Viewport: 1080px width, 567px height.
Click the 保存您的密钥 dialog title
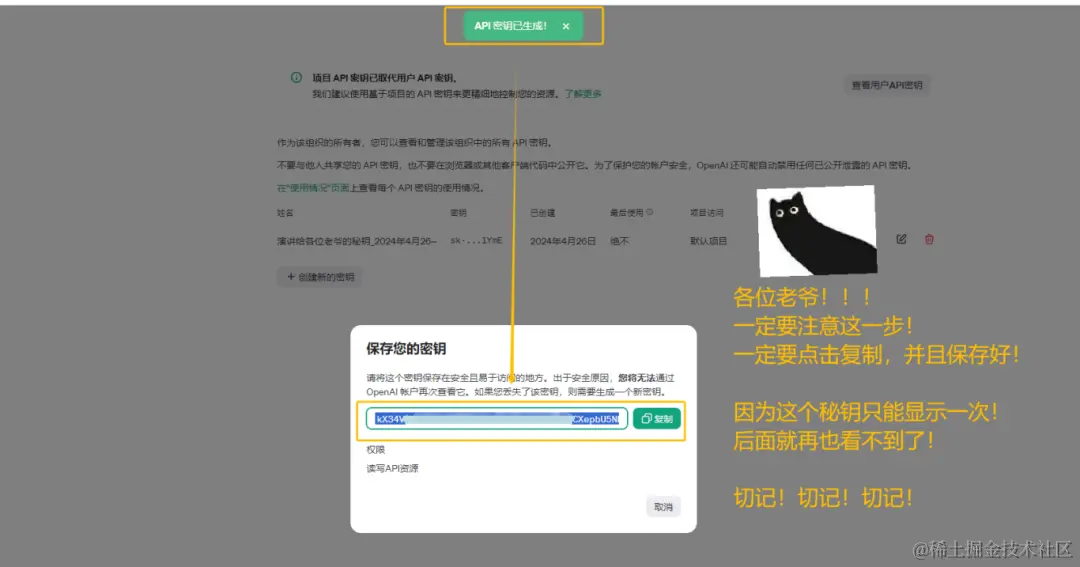[406, 349]
